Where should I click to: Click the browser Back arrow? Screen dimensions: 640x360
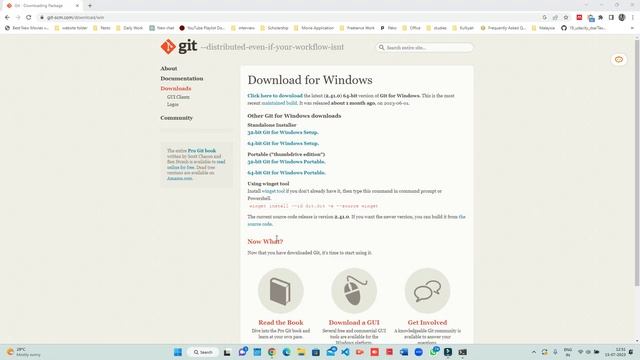[x=7, y=17]
